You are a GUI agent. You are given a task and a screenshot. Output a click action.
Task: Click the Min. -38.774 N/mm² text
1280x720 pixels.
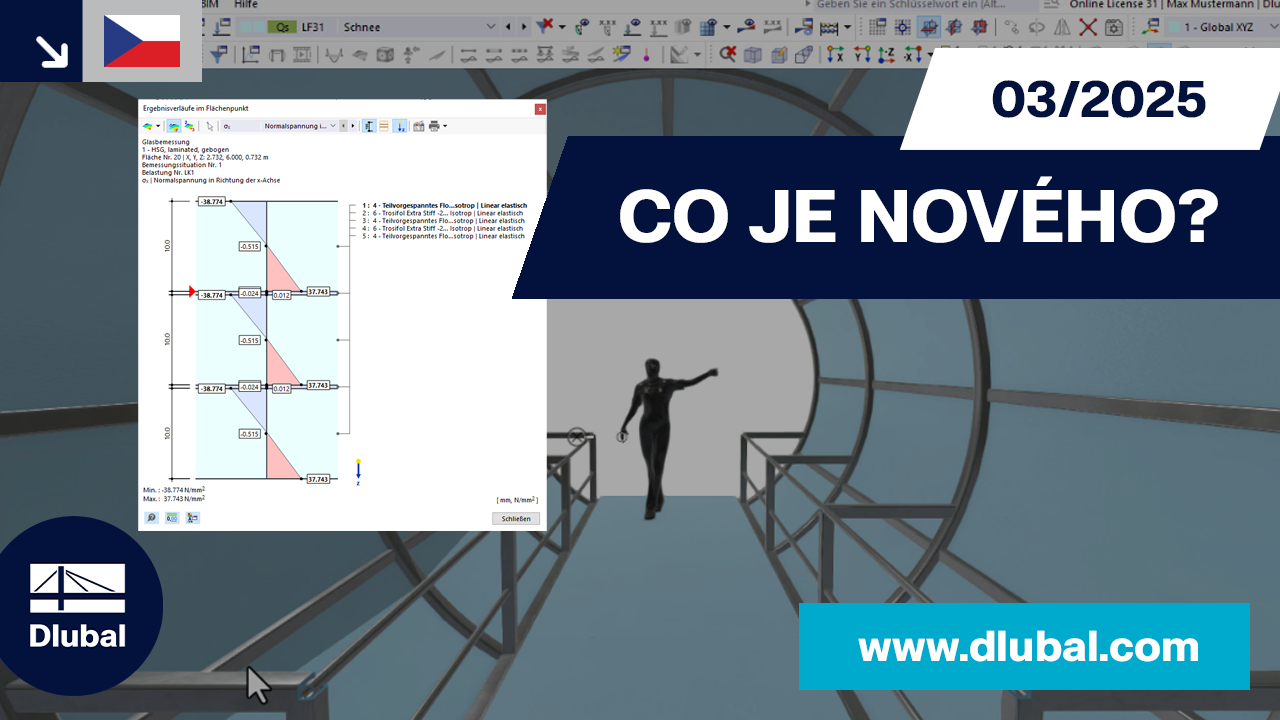(x=173, y=490)
